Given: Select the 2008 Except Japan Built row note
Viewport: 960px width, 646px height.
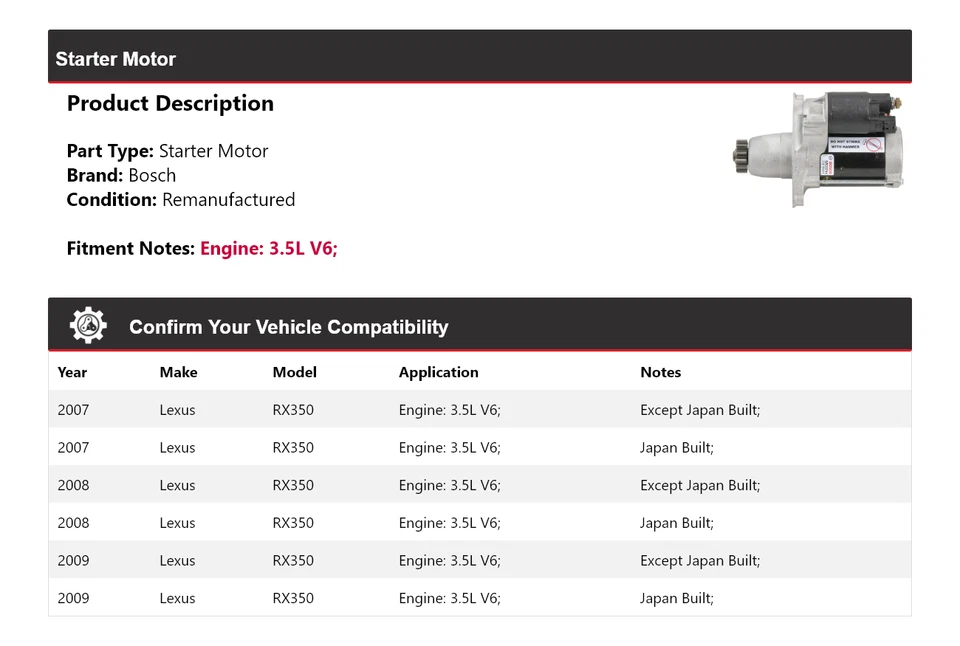Looking at the screenshot, I should pyautogui.click(x=700, y=485).
